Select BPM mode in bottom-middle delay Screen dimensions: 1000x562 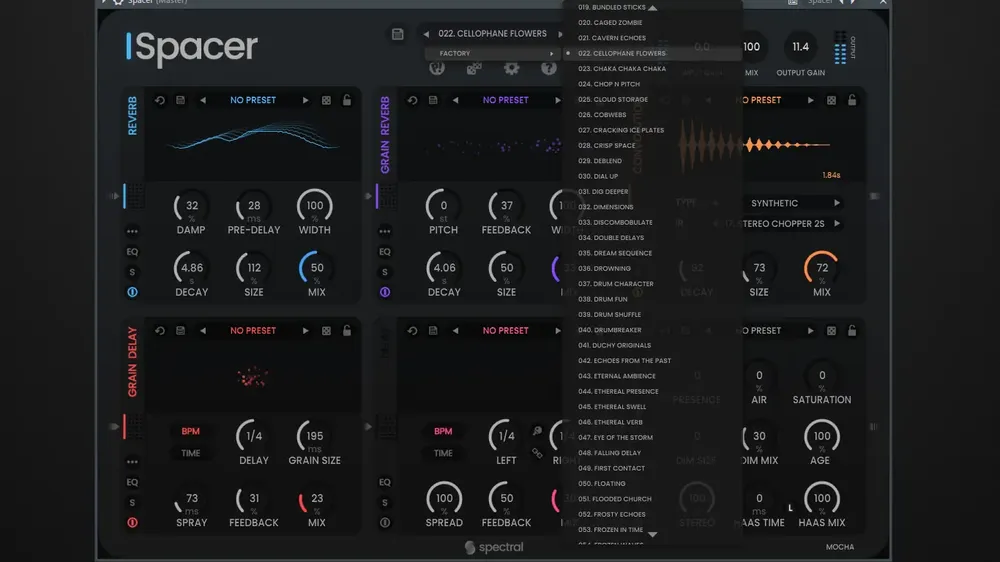(x=443, y=431)
